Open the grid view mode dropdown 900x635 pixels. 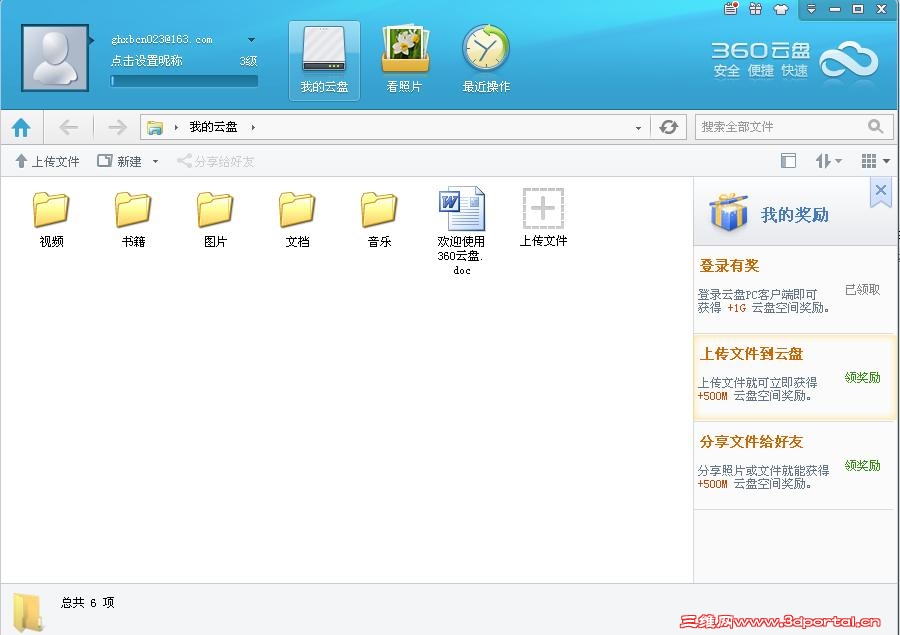click(x=875, y=161)
